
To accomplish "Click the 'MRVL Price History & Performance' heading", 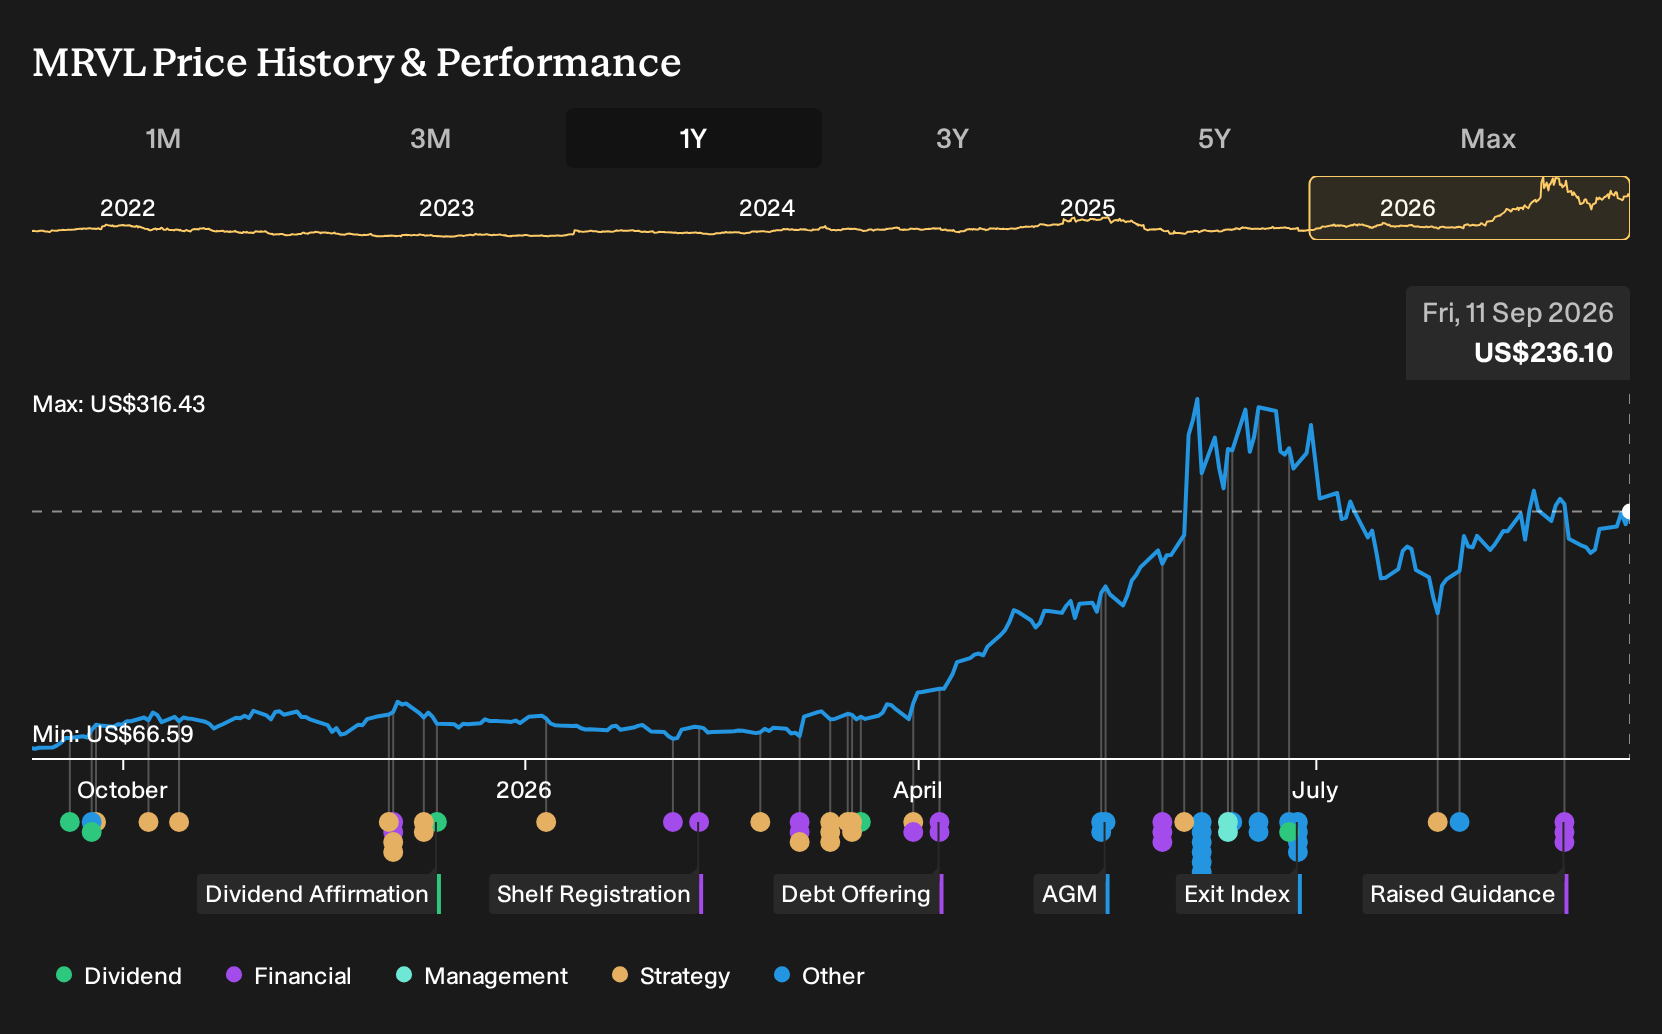I will [357, 62].
